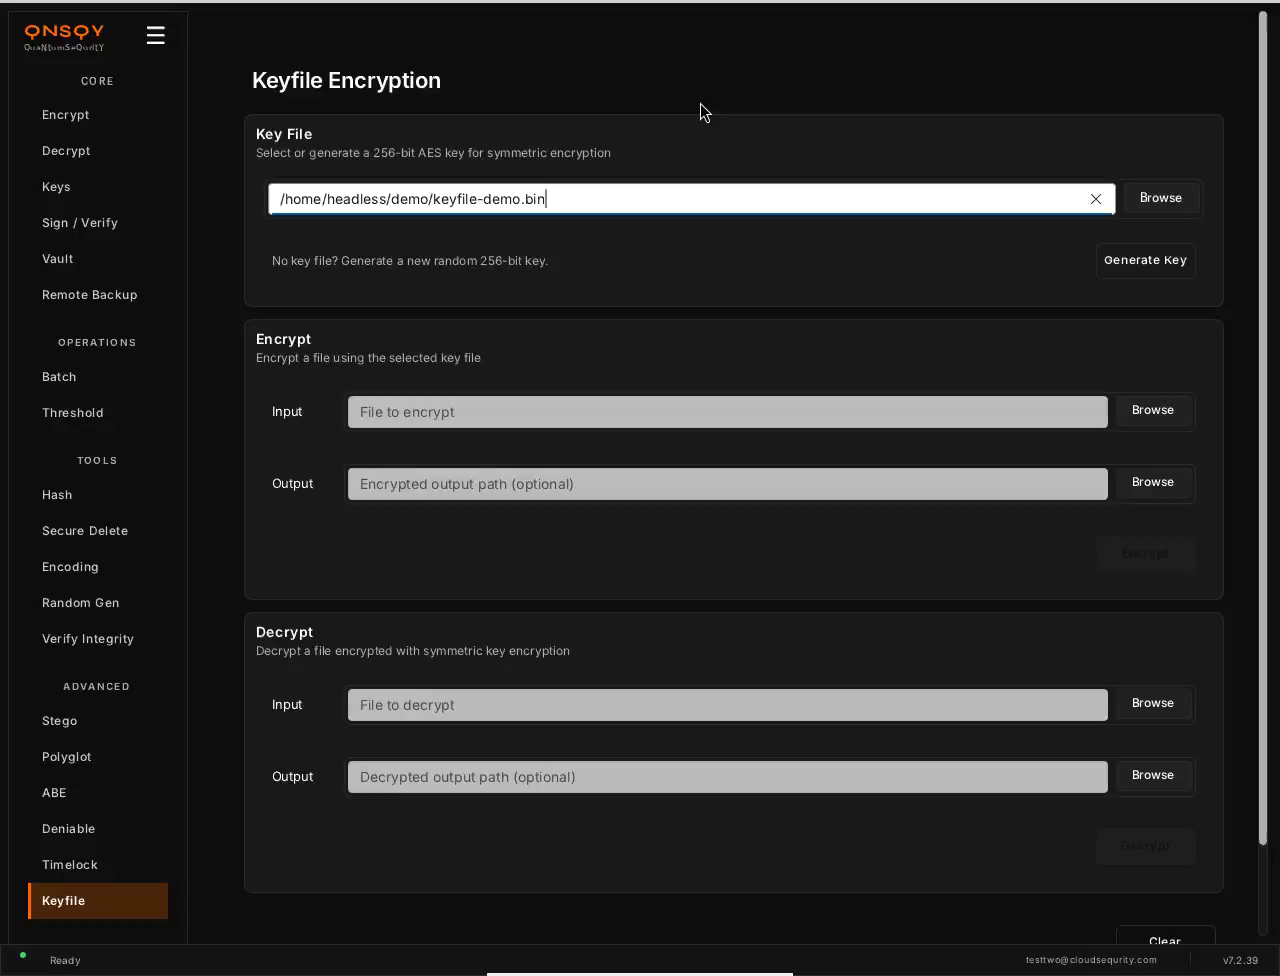
Task: Click the File to encrypt input field
Action: 727,412
